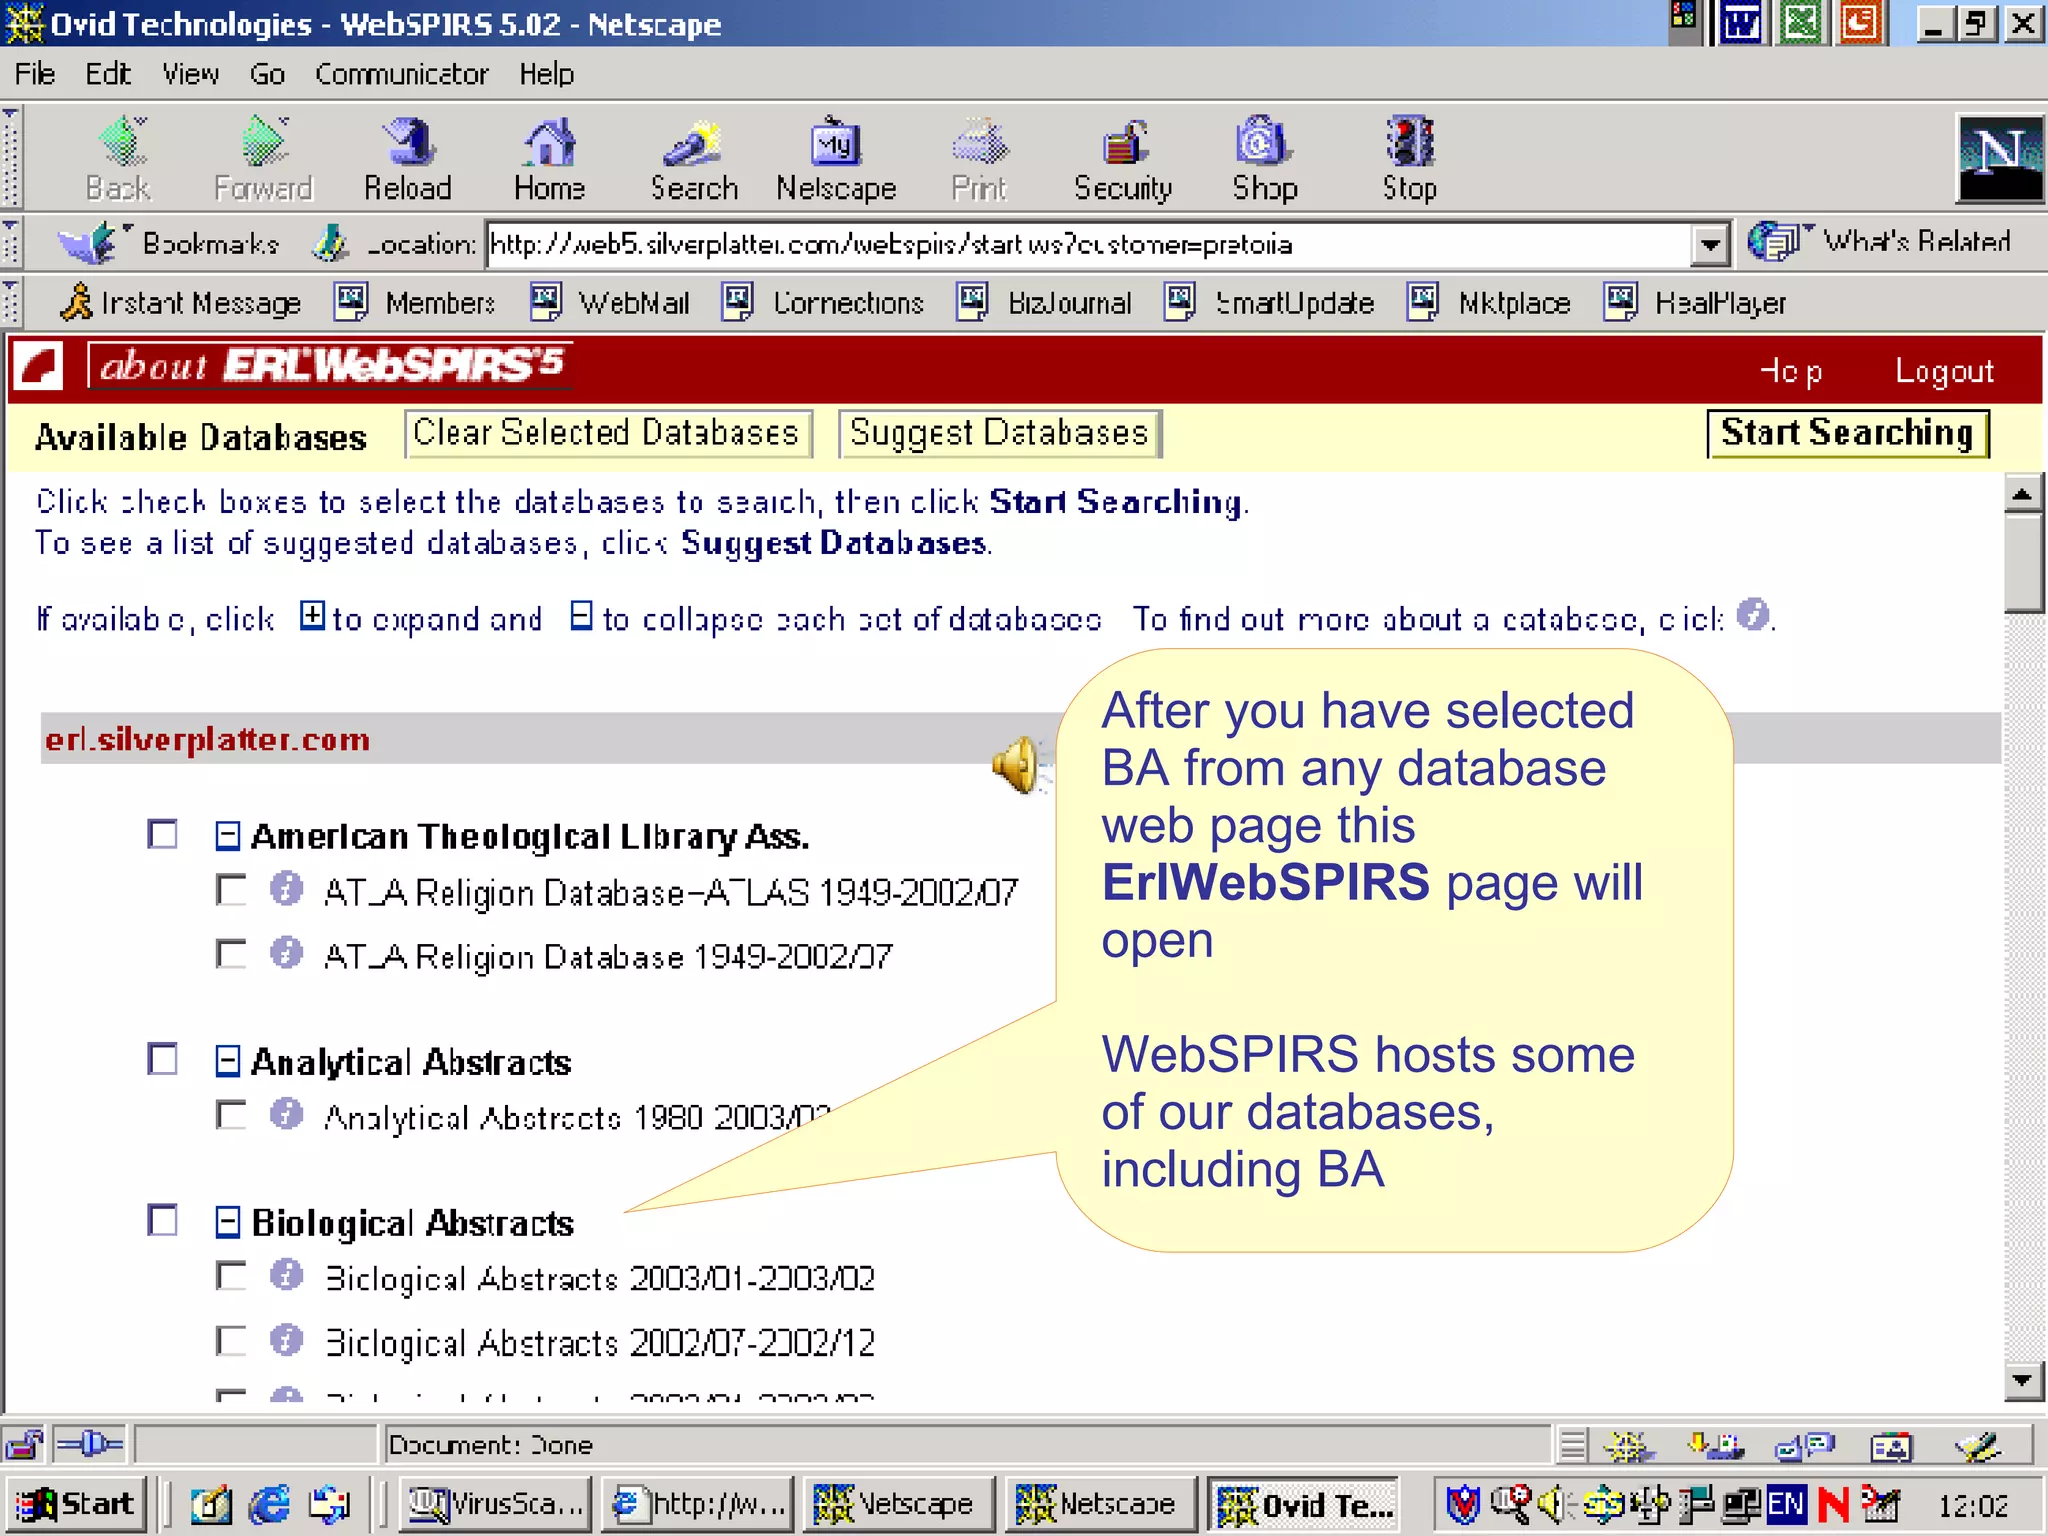This screenshot has width=2048, height=1536.
Task: Click the page scrollbar down arrow
Action: 2023,1381
